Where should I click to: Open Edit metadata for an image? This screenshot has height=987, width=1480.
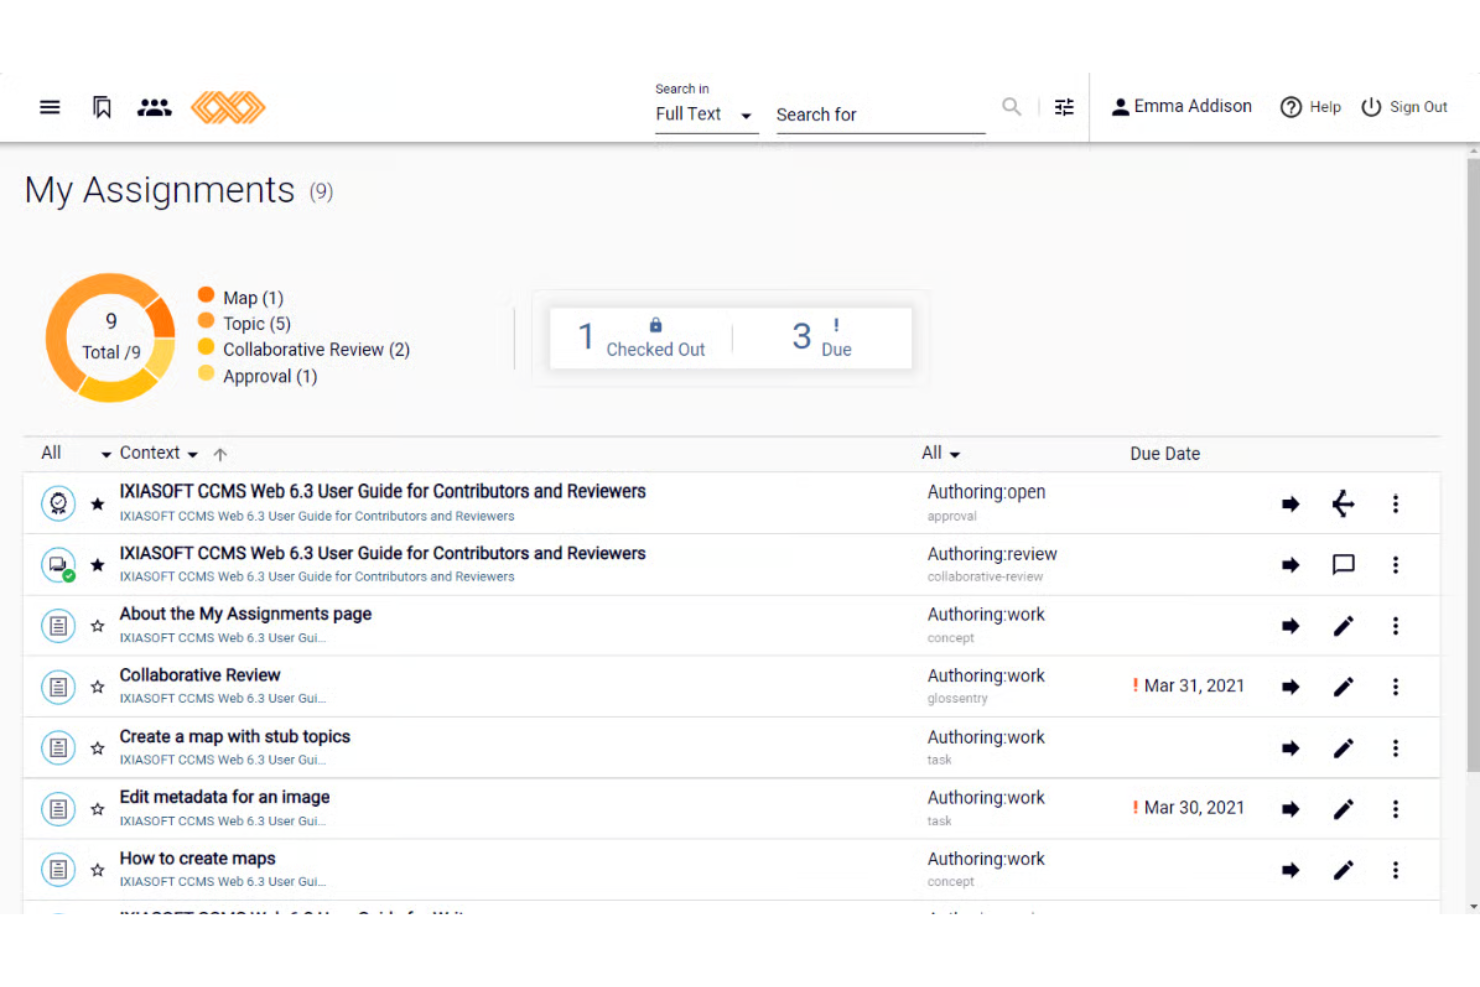(225, 797)
